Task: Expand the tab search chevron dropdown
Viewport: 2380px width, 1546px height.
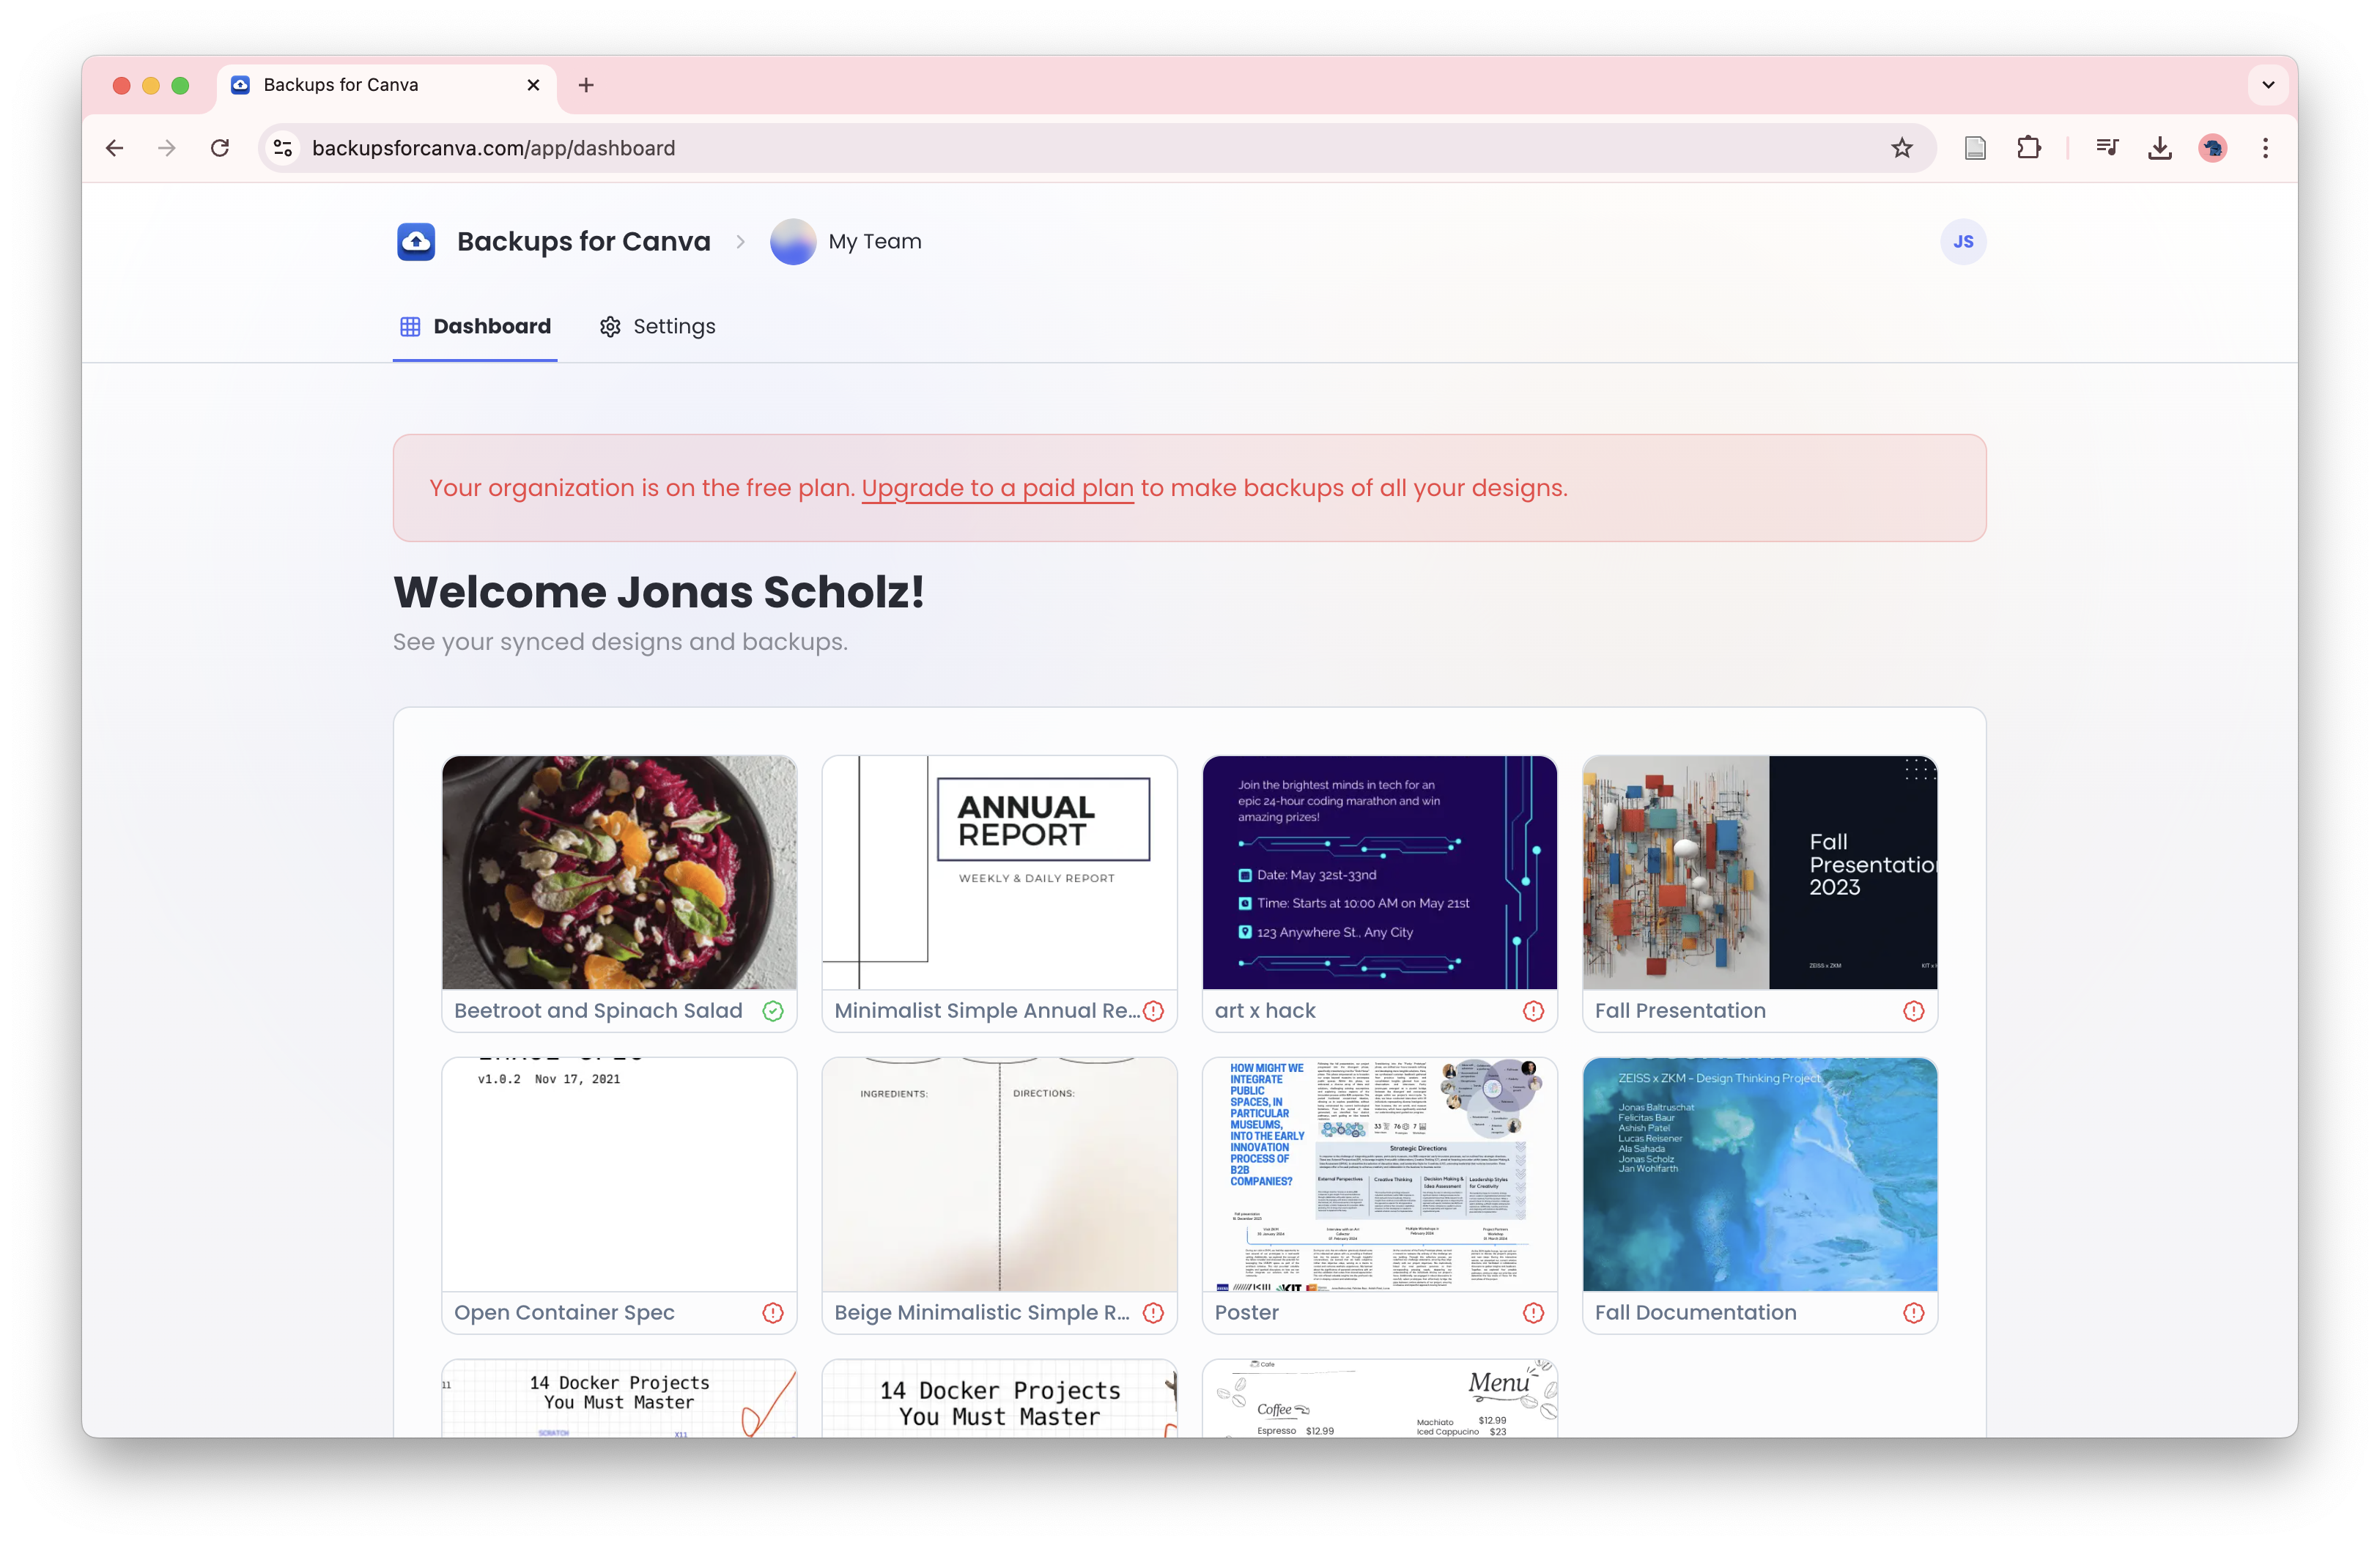Action: [x=2268, y=85]
